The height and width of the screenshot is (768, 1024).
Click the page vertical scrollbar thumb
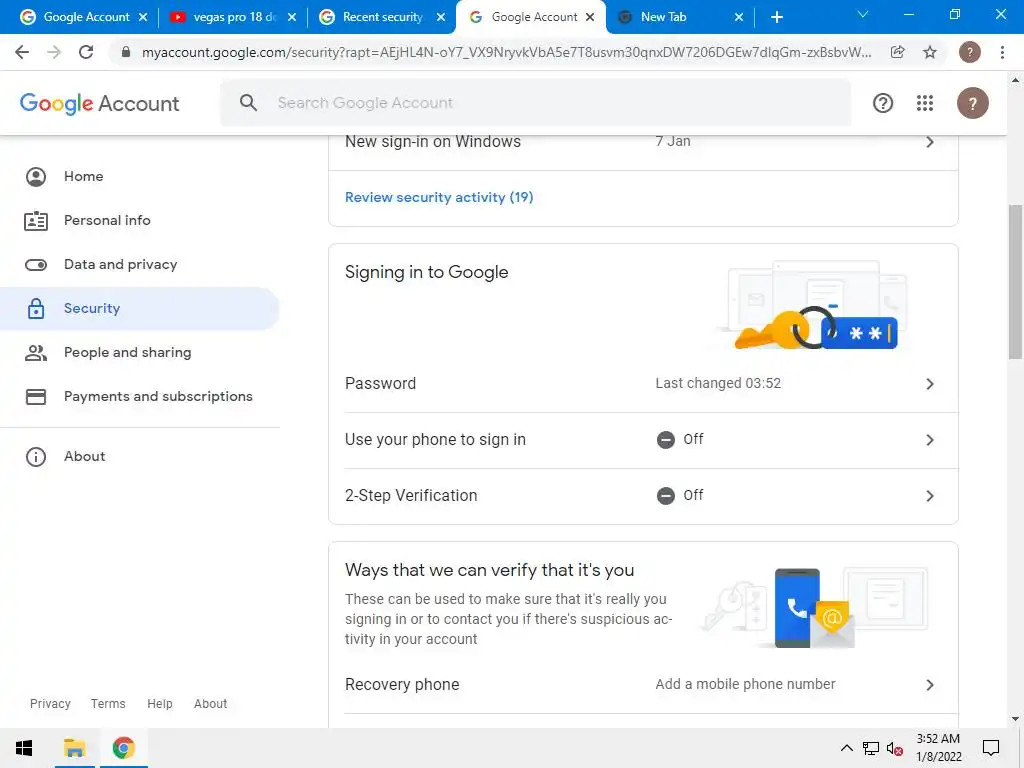[x=1015, y=282]
